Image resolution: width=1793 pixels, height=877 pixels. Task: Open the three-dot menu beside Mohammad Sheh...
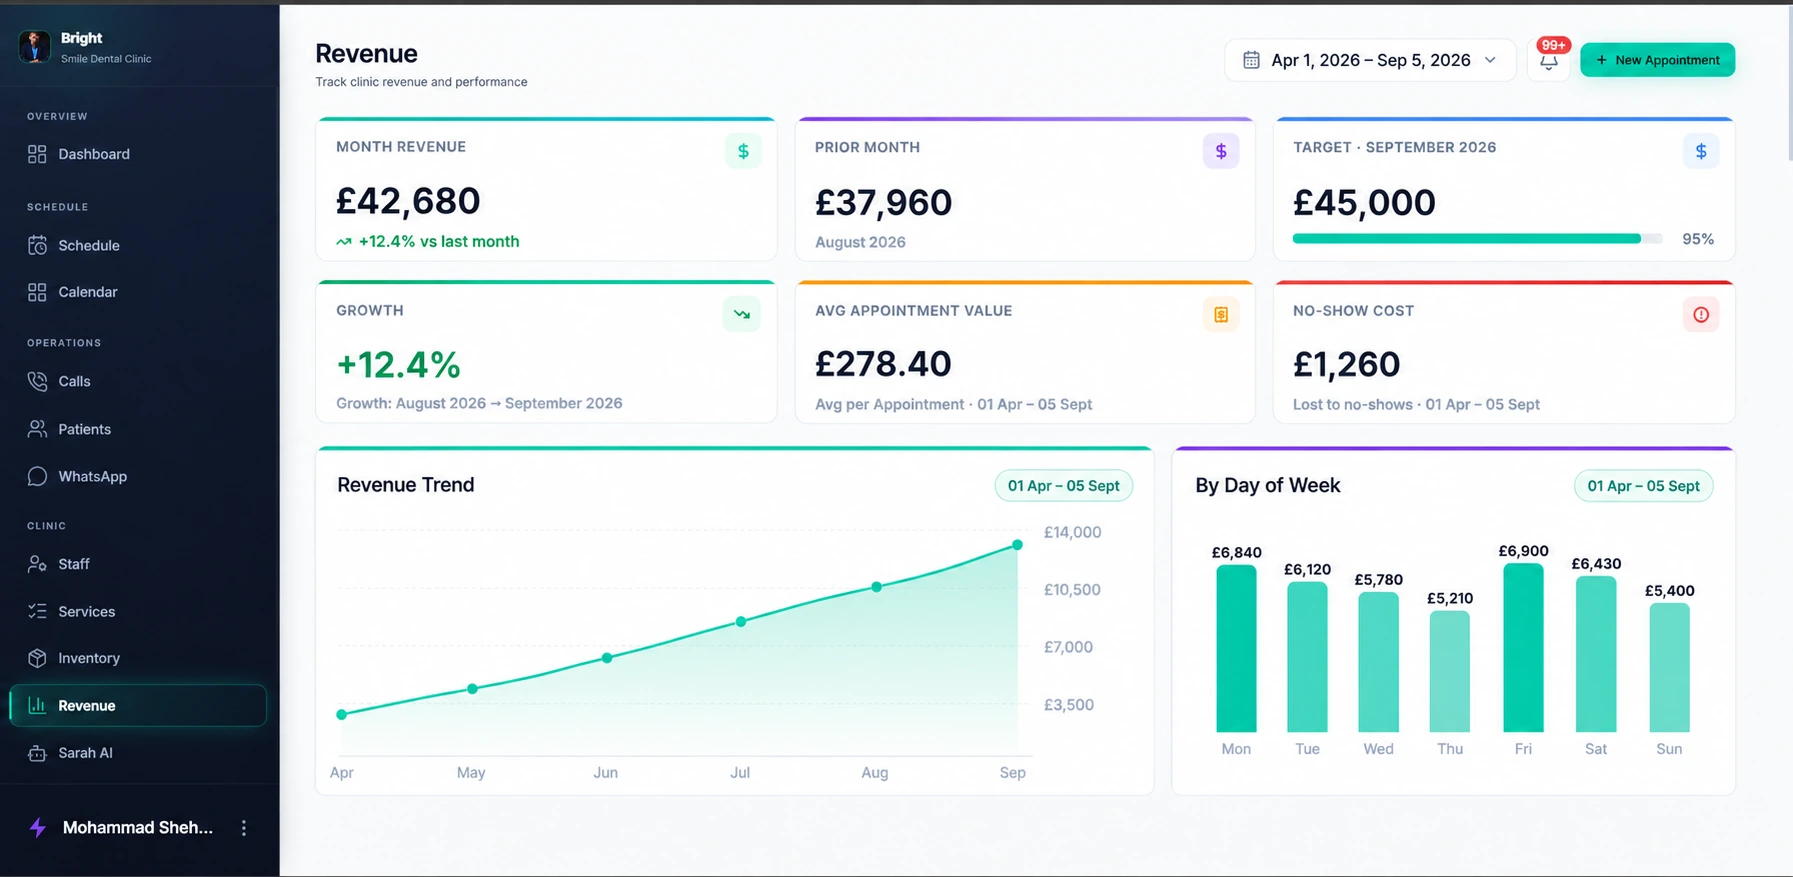coord(243,828)
